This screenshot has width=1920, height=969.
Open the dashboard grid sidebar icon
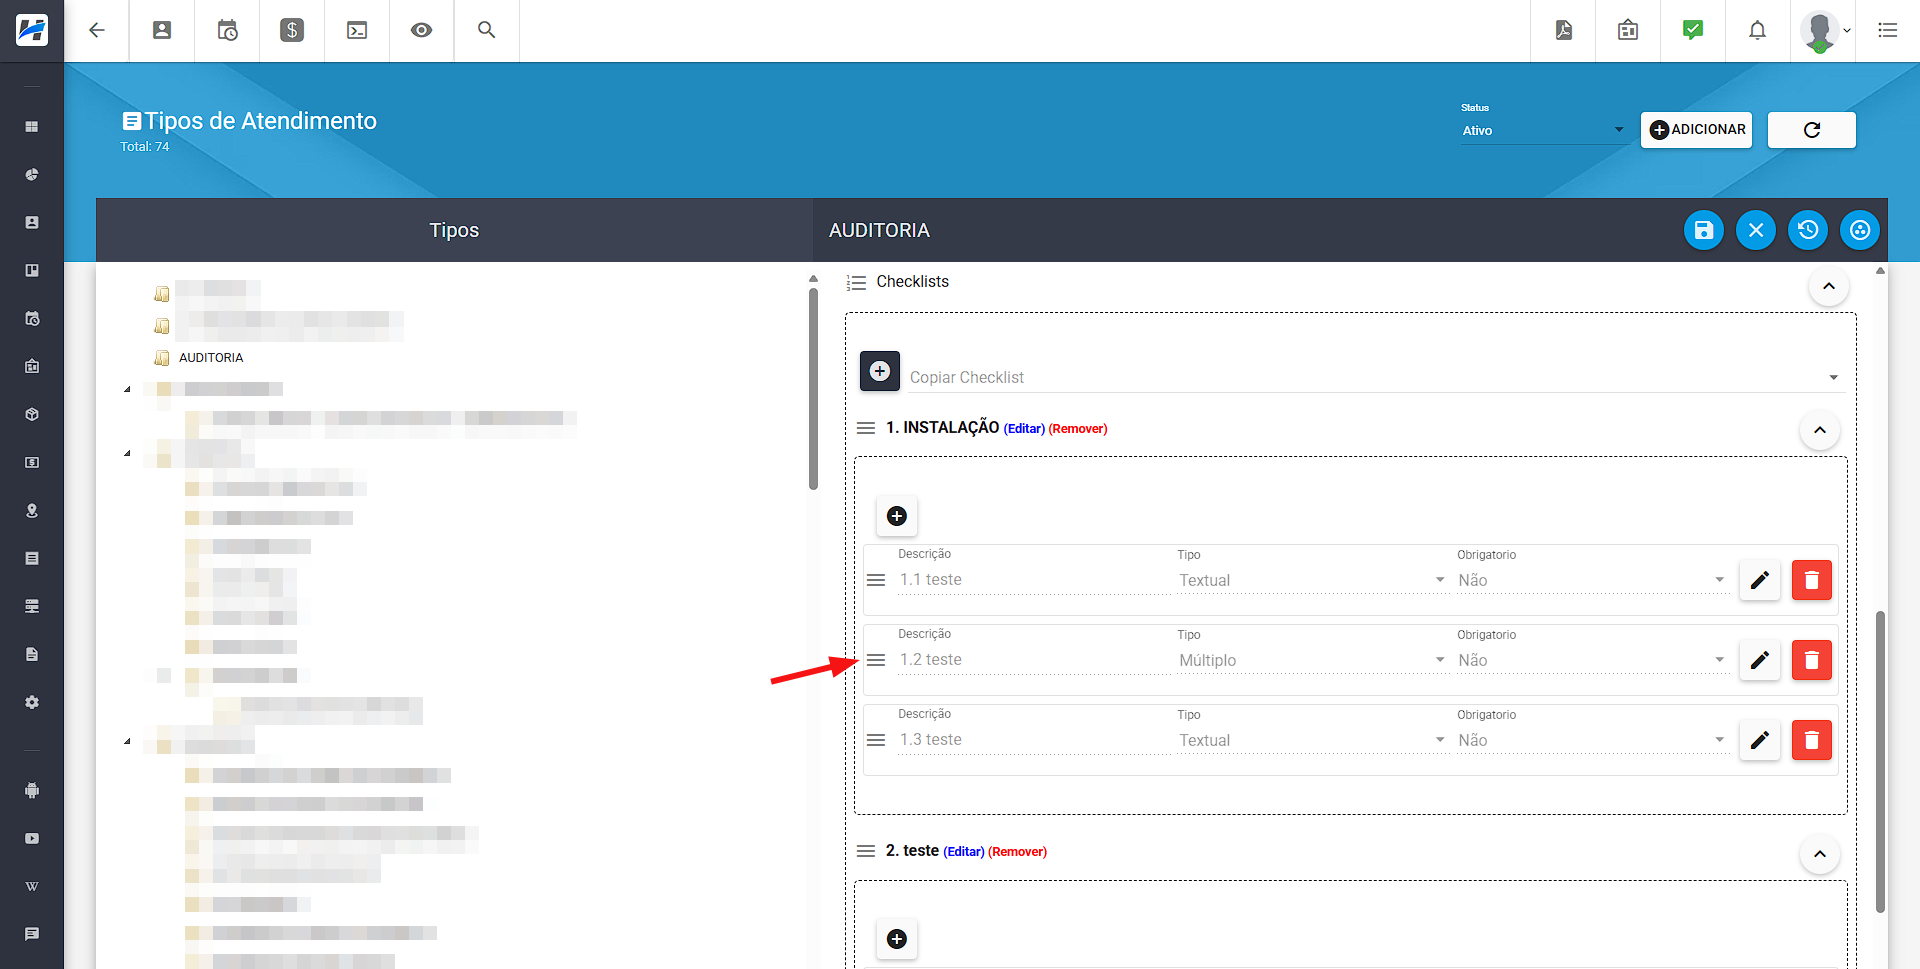click(x=32, y=127)
